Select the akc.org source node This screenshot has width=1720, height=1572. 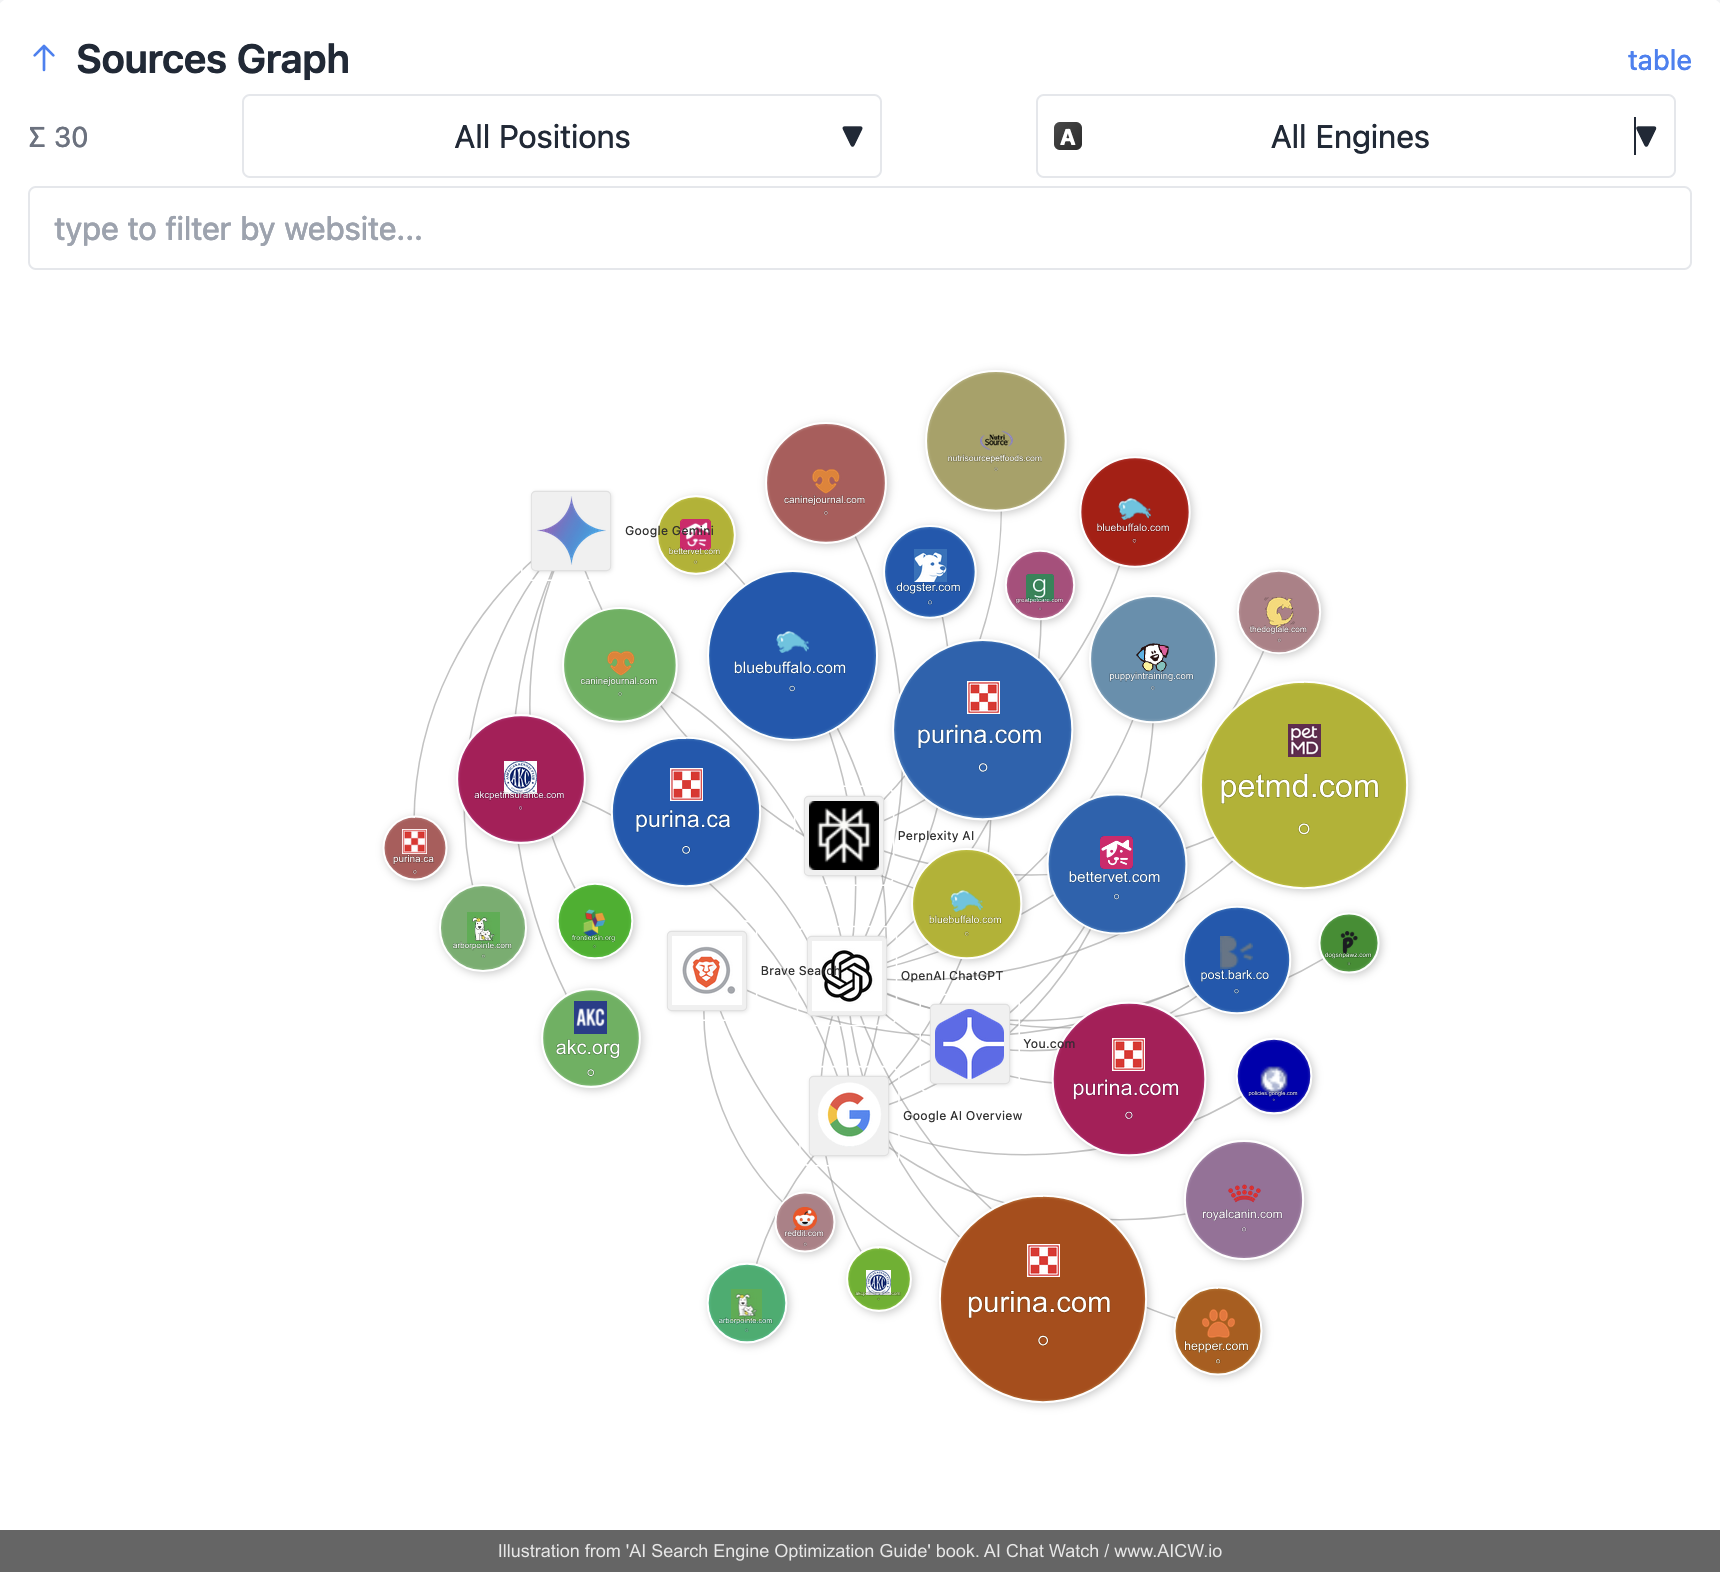click(590, 1038)
